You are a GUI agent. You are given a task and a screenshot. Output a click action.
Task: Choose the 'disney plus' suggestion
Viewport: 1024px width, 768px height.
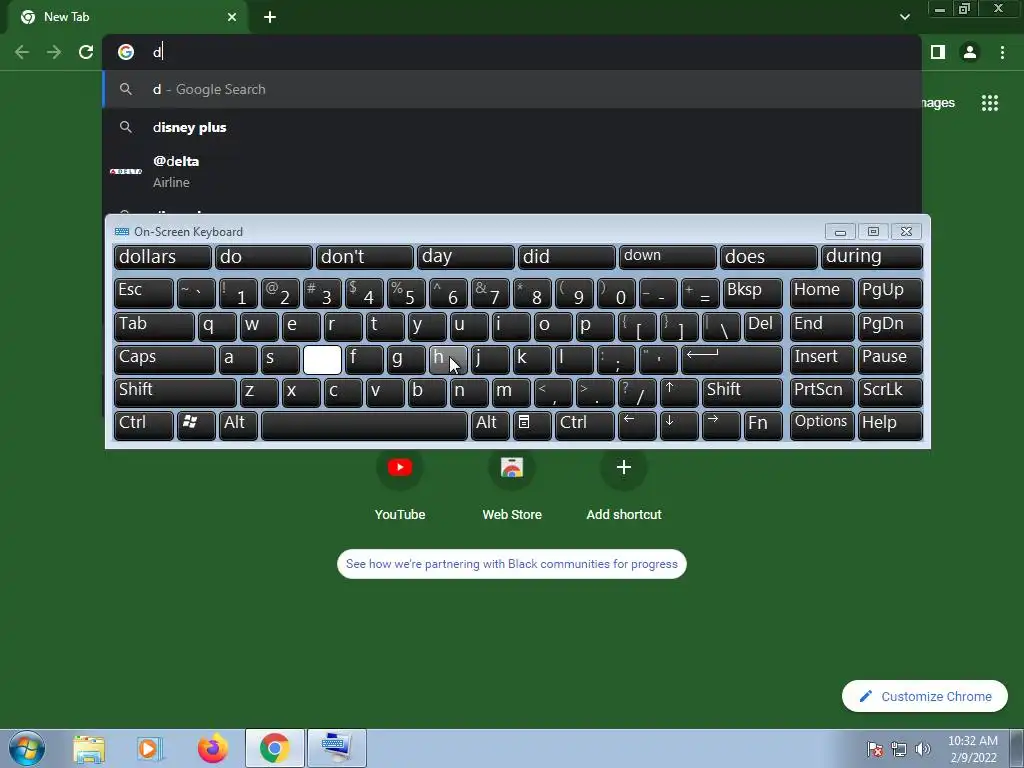click(x=512, y=127)
